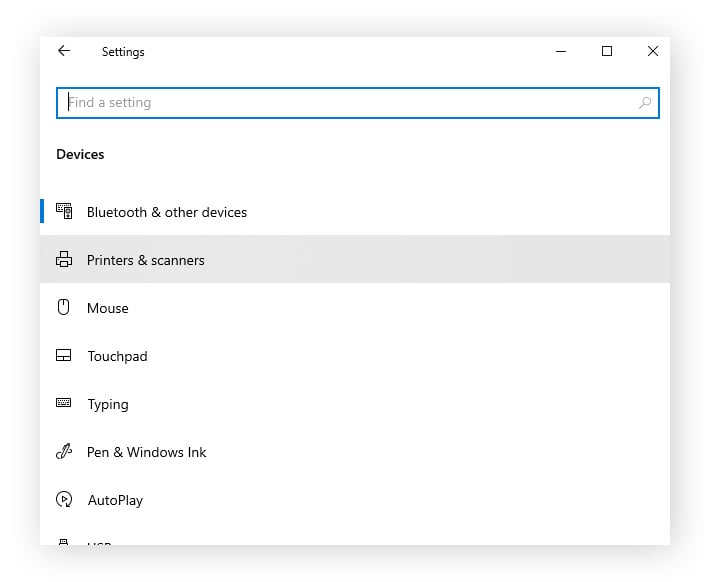Viewport: 710px width, 582px height.
Task: Navigate to Pen & Windows Ink
Action: [146, 452]
